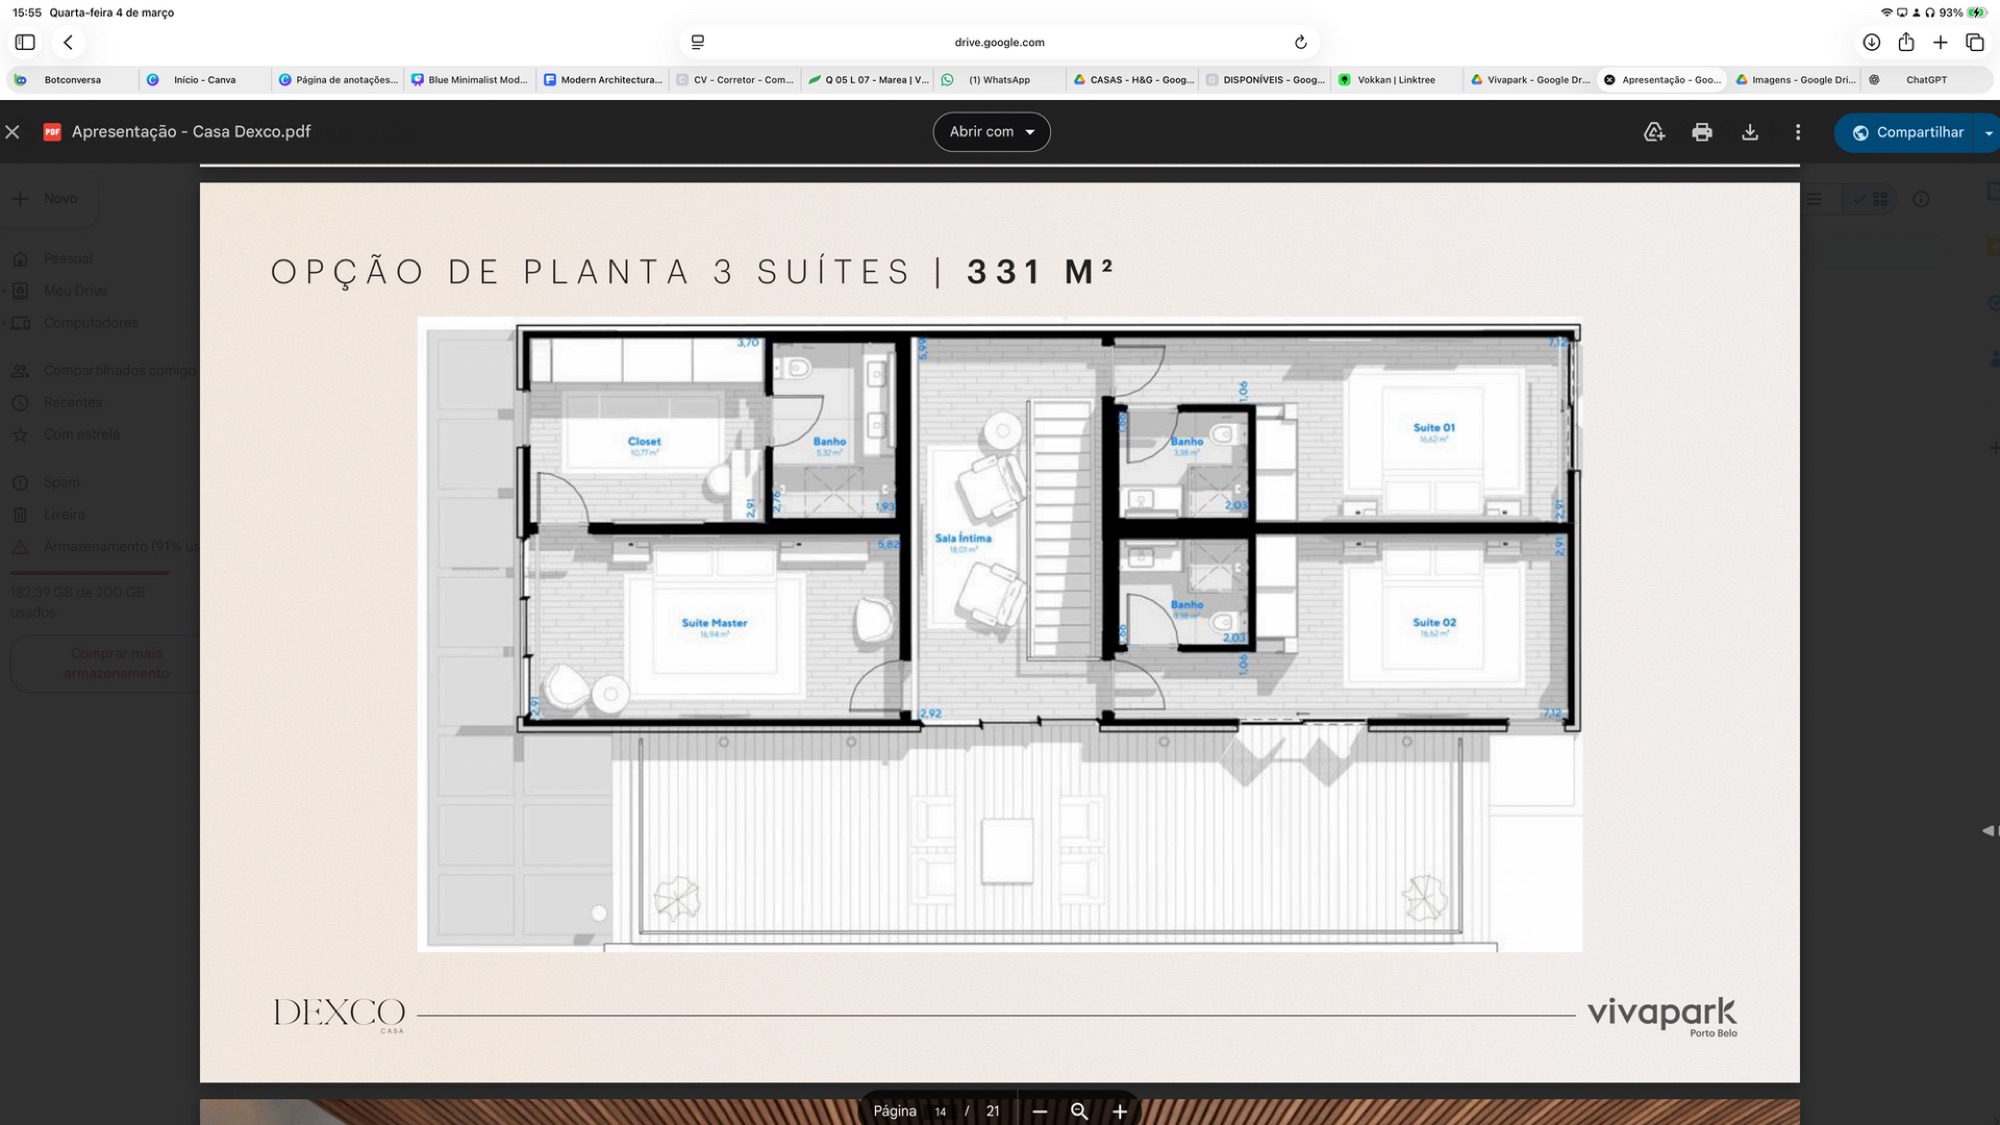
Task: Zoom in with the plus button
Action: click(1120, 1111)
